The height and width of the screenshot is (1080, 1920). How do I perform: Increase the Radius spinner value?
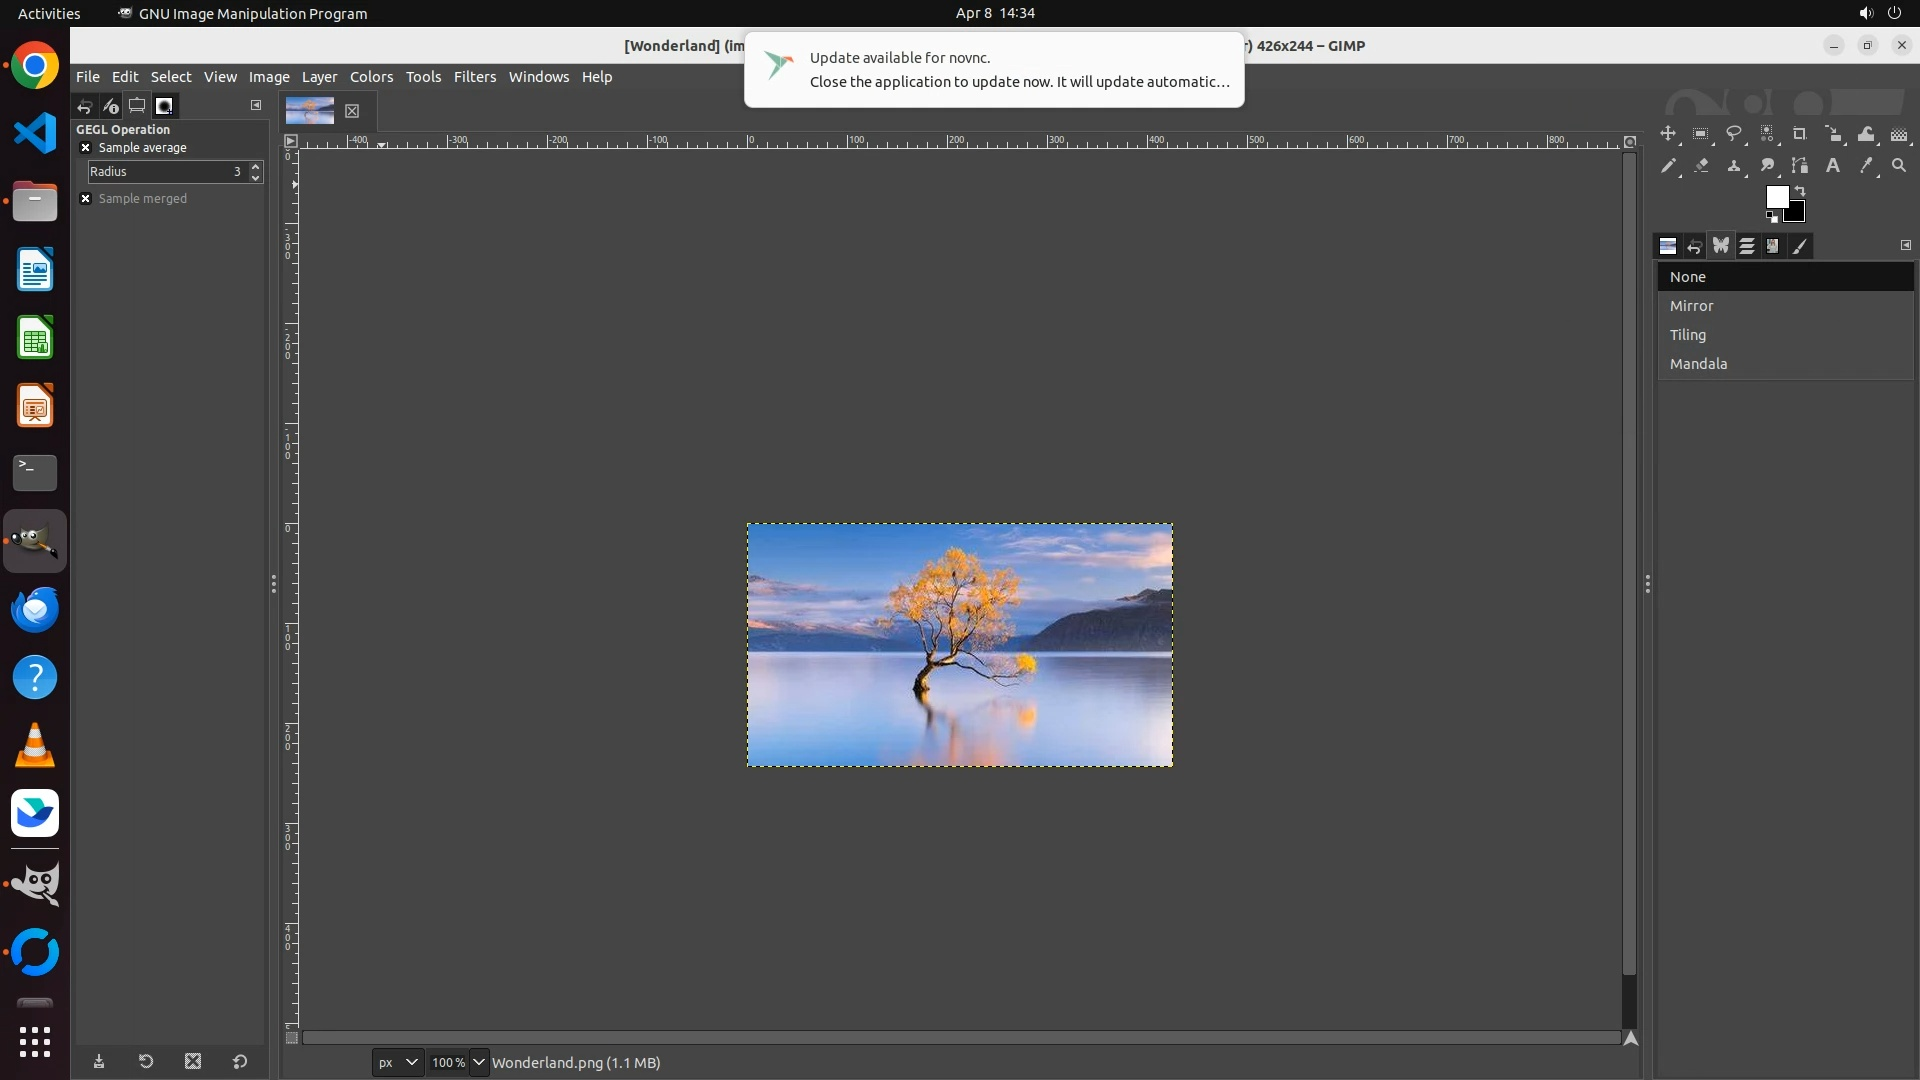click(256, 166)
